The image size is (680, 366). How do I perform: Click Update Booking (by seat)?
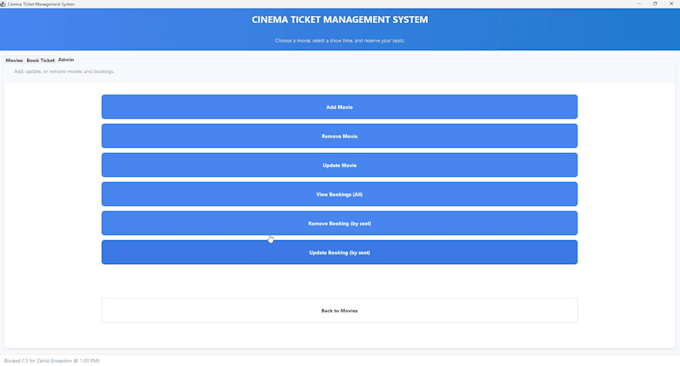[340, 252]
